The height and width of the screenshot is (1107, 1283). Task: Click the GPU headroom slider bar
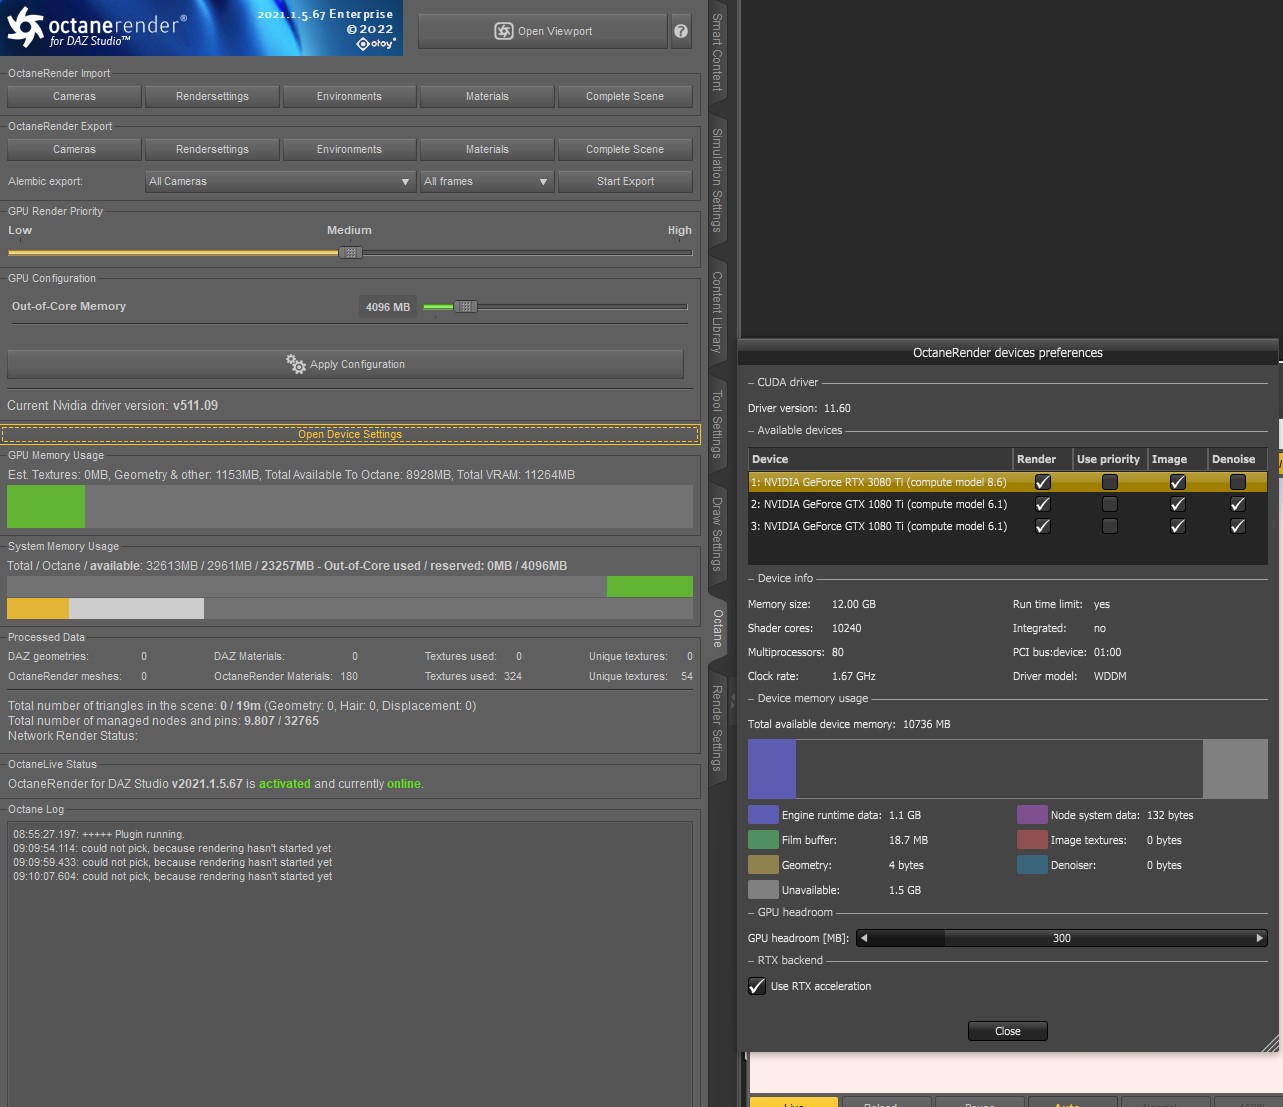click(x=1062, y=938)
